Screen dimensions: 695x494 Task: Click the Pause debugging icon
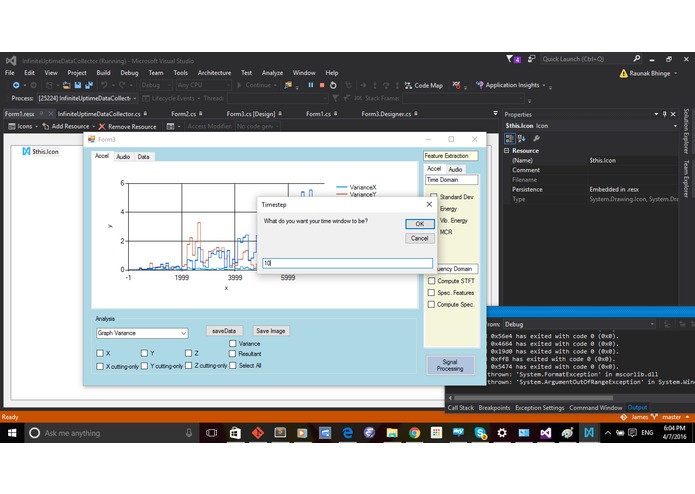pyautogui.click(x=311, y=85)
